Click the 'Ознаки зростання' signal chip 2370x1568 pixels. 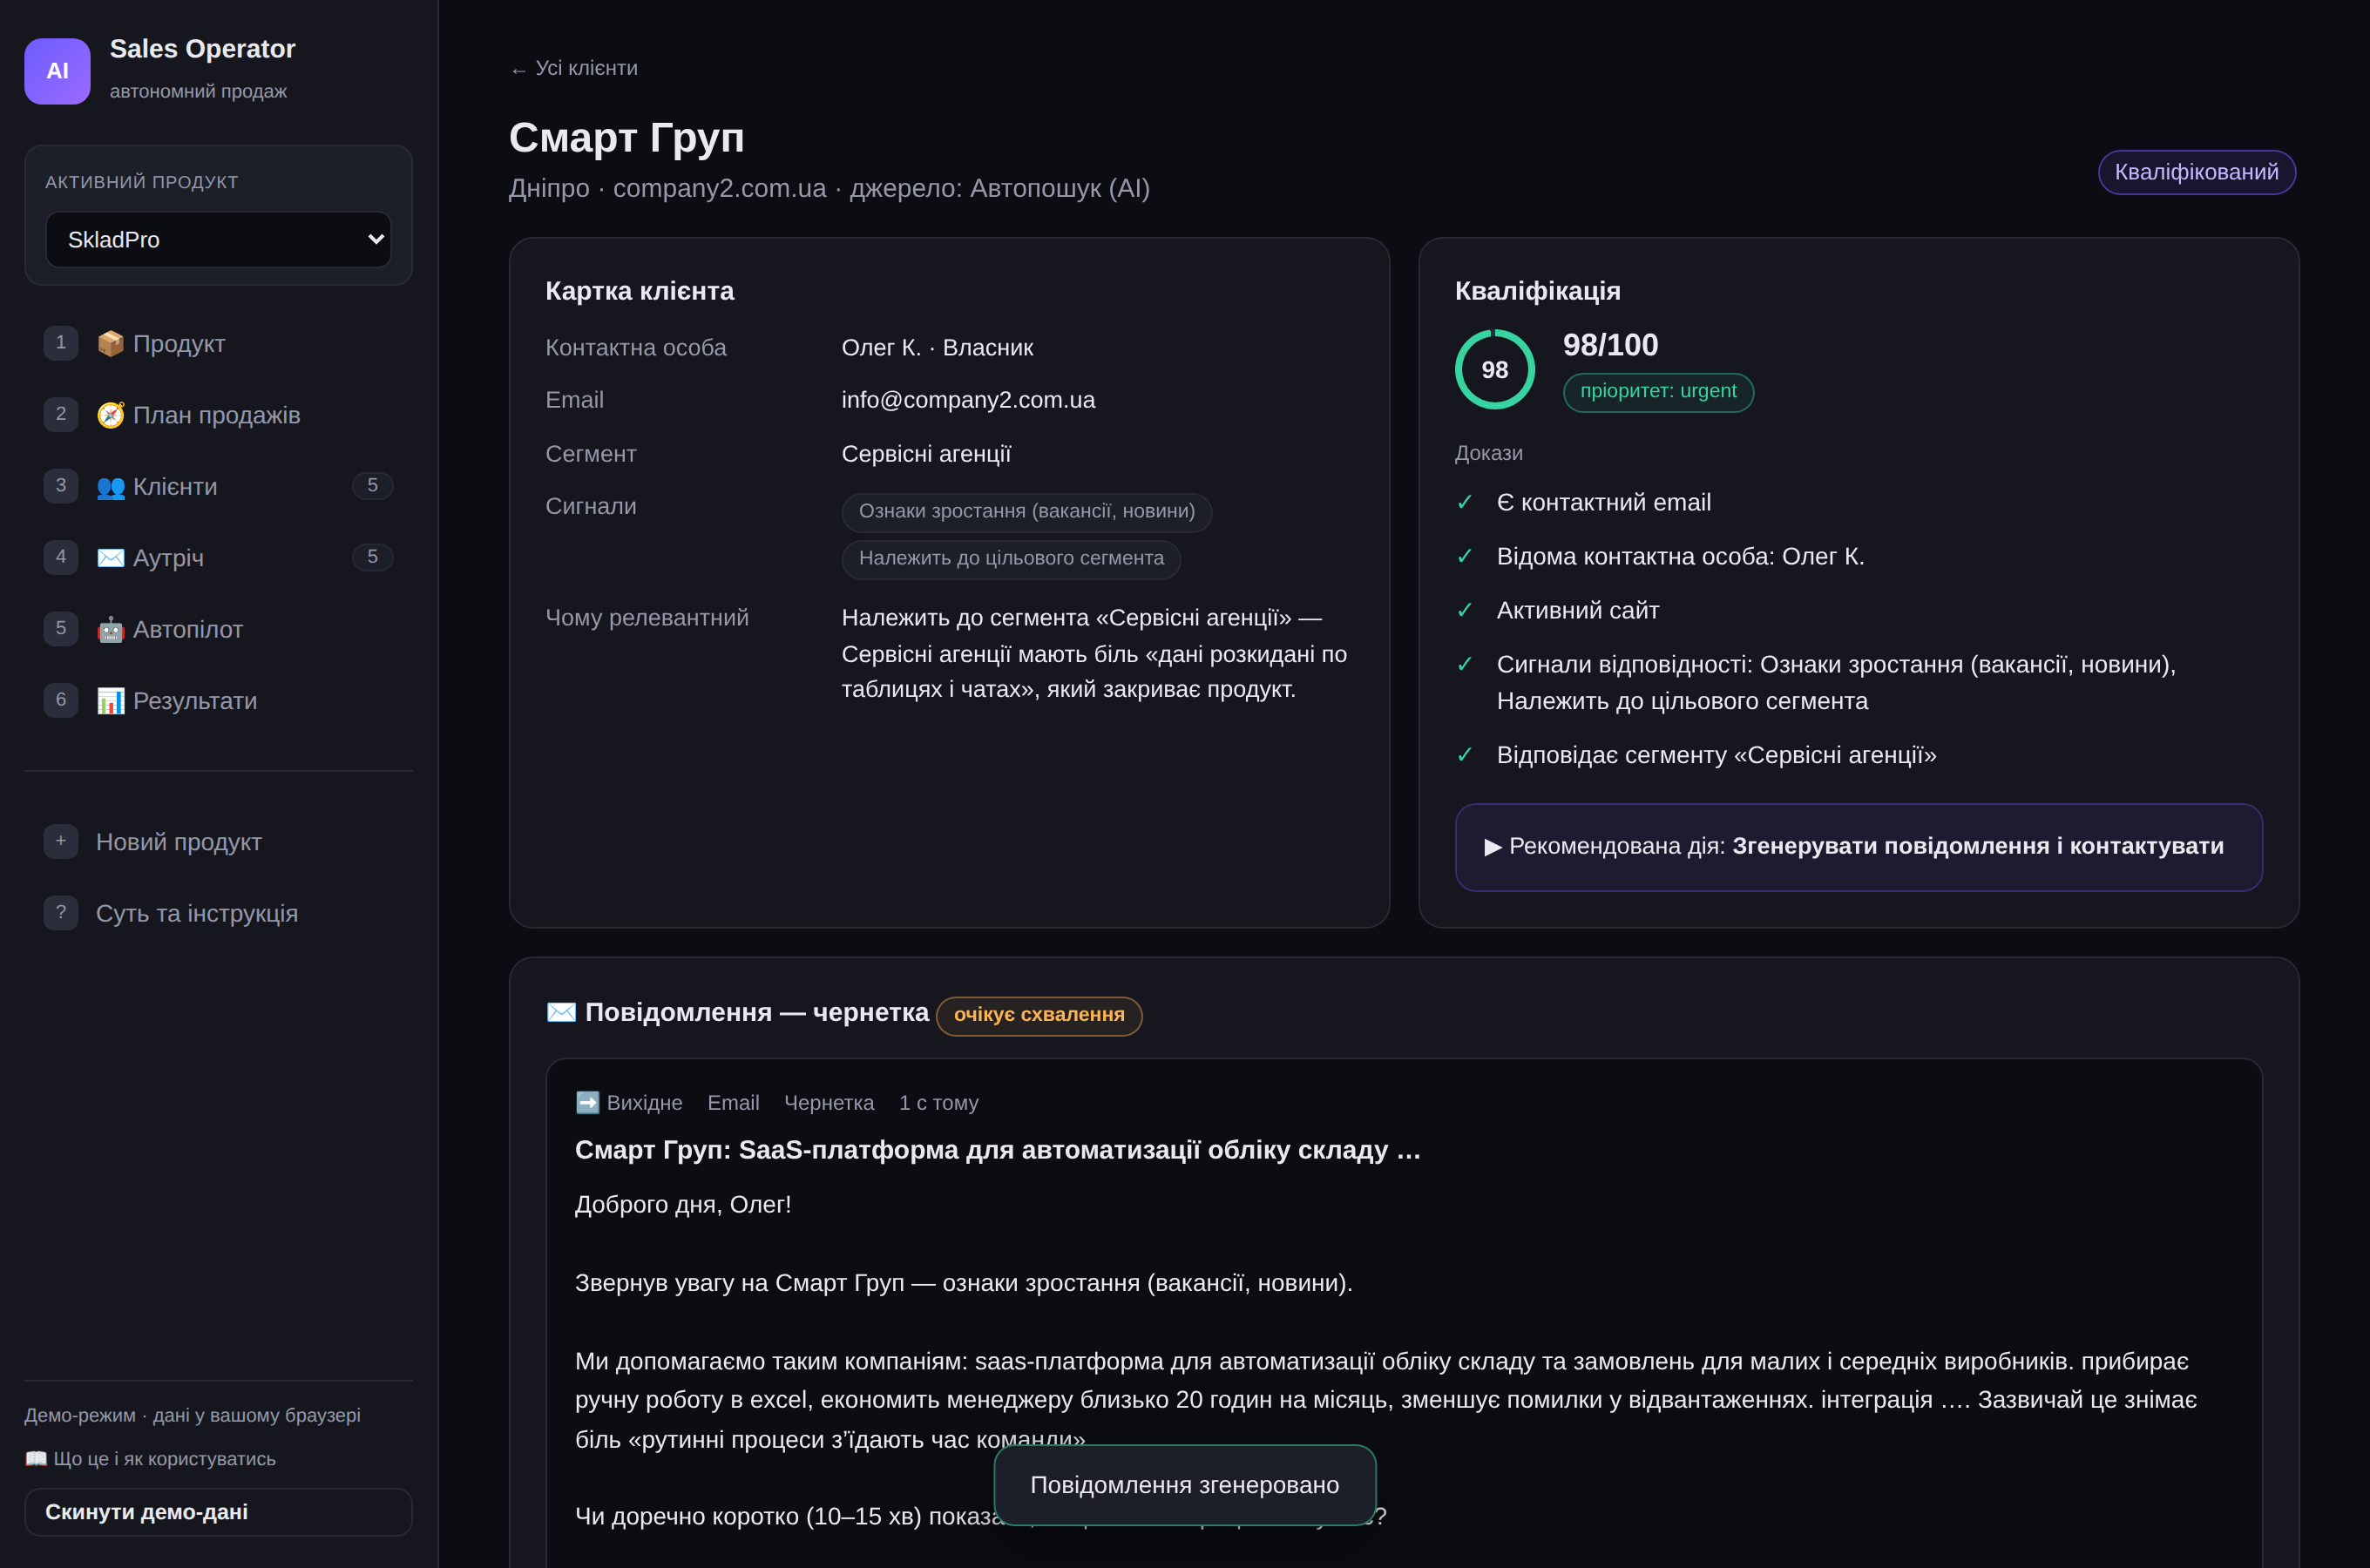pyautogui.click(x=1027, y=511)
